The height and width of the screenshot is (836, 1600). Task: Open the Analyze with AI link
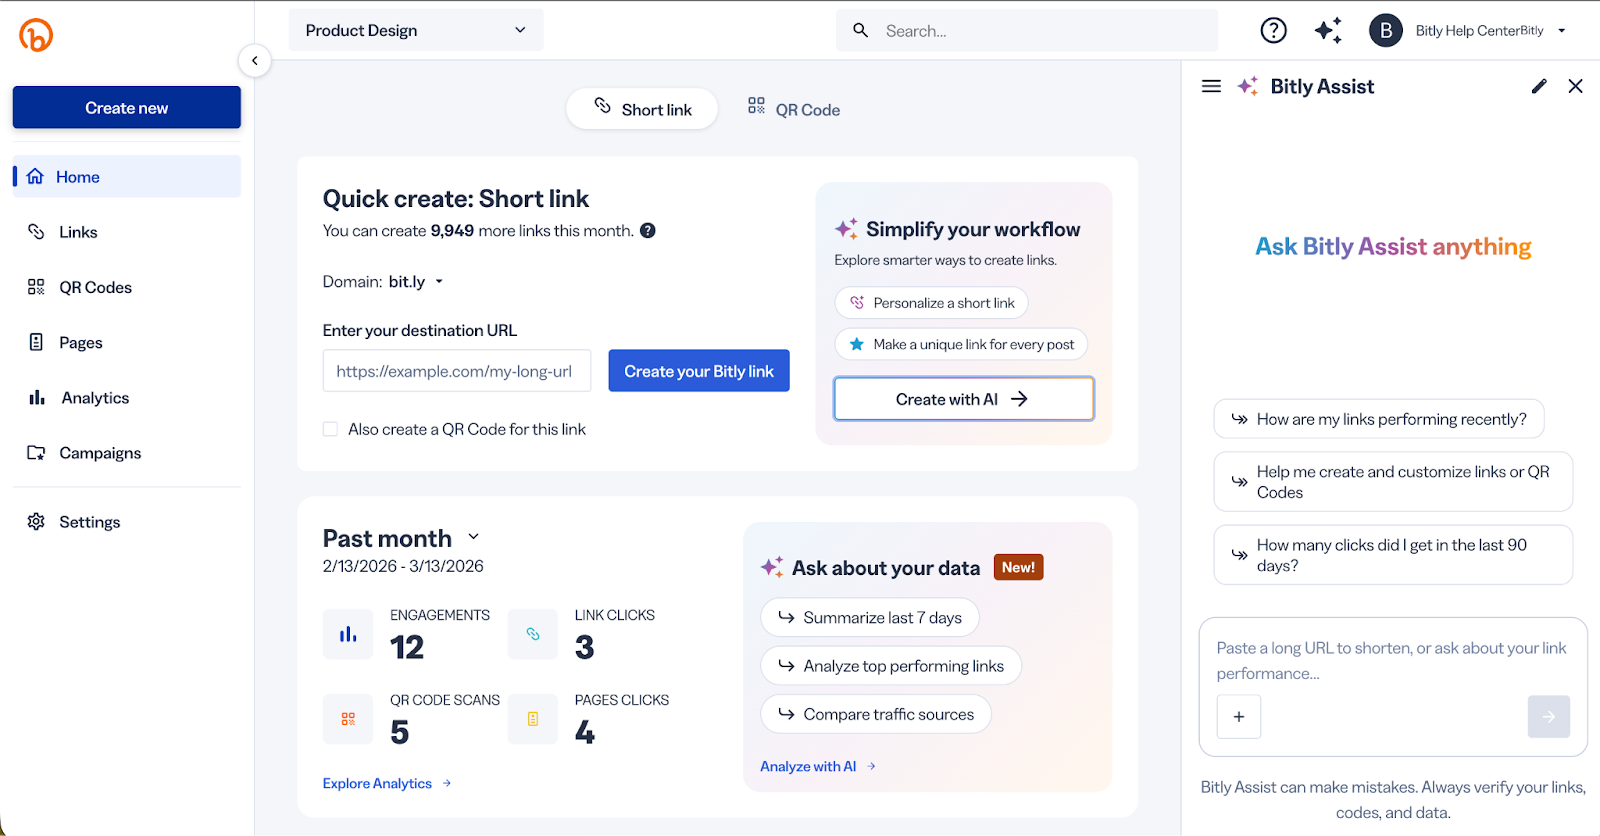[818, 767]
